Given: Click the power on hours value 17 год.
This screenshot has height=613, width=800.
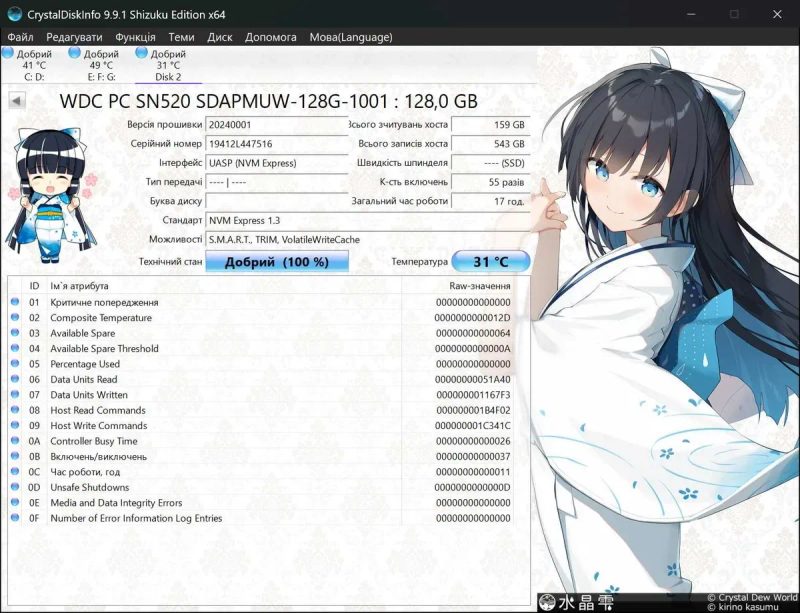Looking at the screenshot, I should [491, 201].
